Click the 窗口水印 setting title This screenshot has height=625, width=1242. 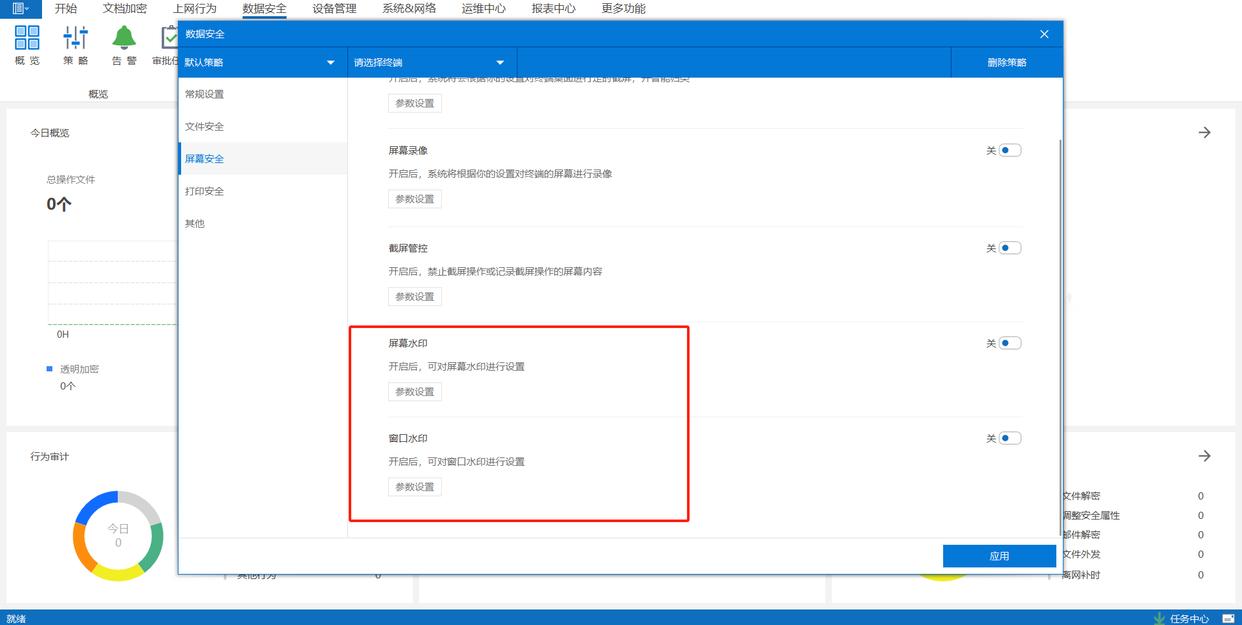408,438
